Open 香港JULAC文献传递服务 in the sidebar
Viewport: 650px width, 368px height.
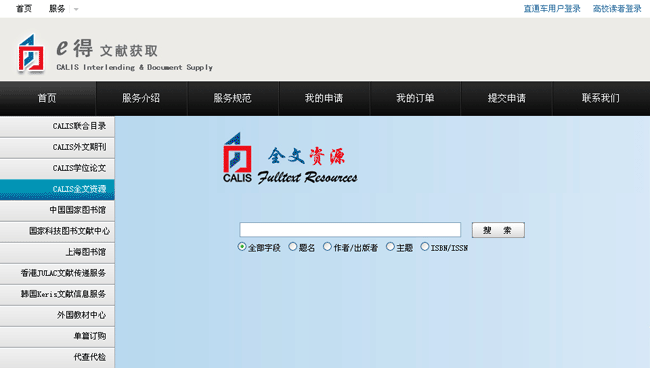click(57, 274)
